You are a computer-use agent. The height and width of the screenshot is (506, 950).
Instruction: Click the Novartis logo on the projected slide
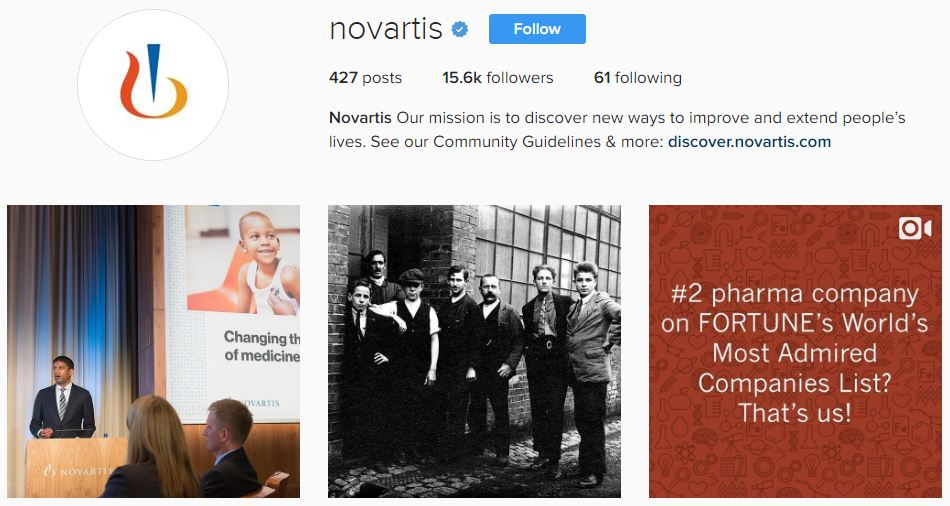pyautogui.click(x=259, y=403)
